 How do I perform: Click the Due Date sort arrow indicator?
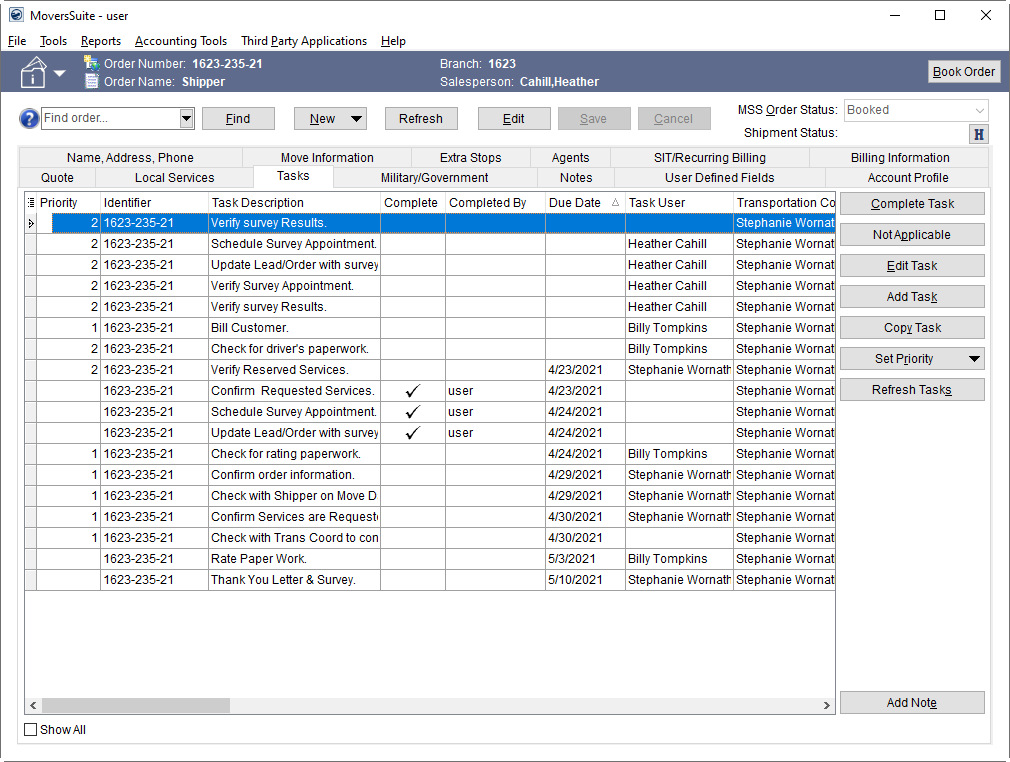coord(615,203)
